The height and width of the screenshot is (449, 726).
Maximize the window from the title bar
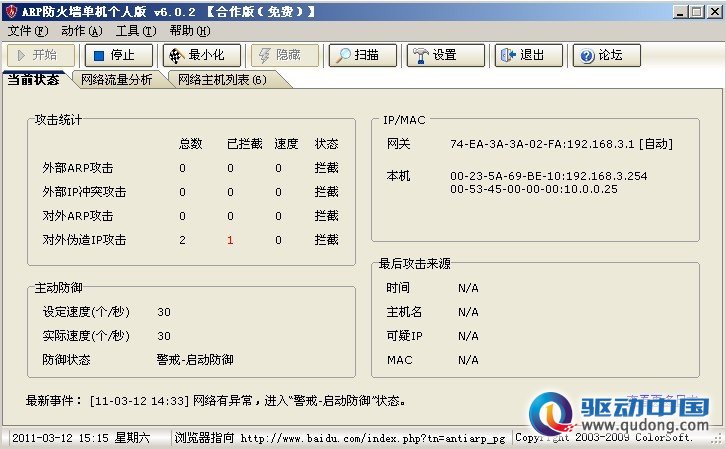(696, 12)
